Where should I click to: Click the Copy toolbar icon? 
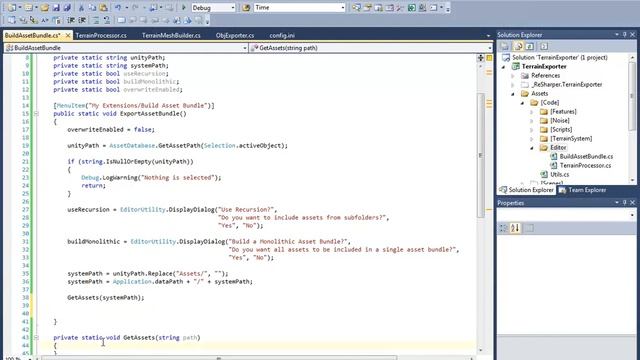[x=92, y=7]
